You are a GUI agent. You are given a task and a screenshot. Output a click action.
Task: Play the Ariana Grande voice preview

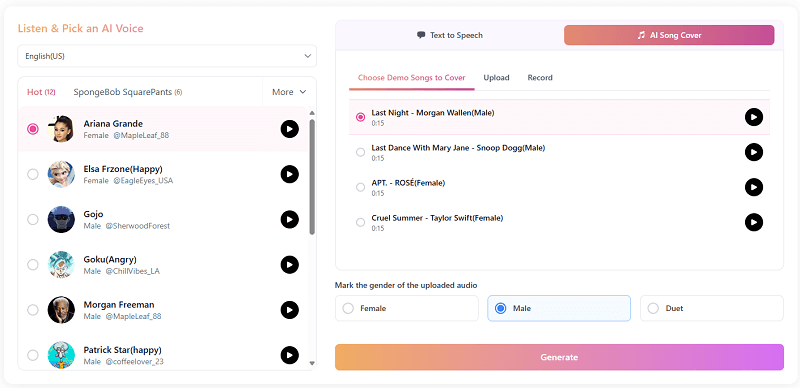(x=290, y=129)
